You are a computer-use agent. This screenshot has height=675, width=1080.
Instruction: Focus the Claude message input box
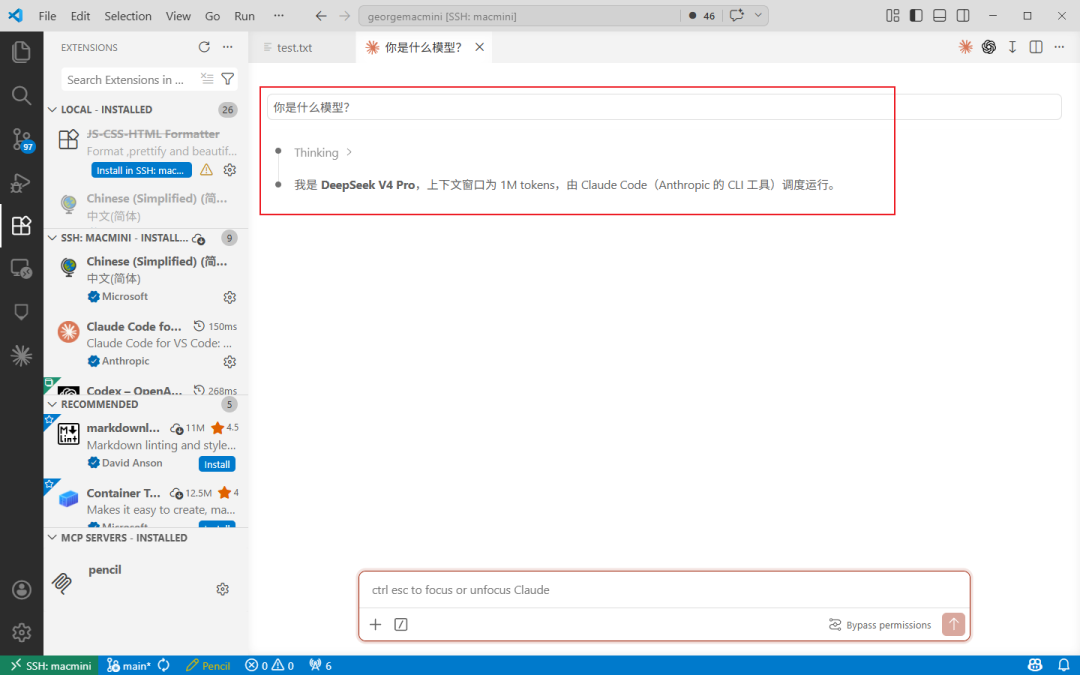point(664,590)
